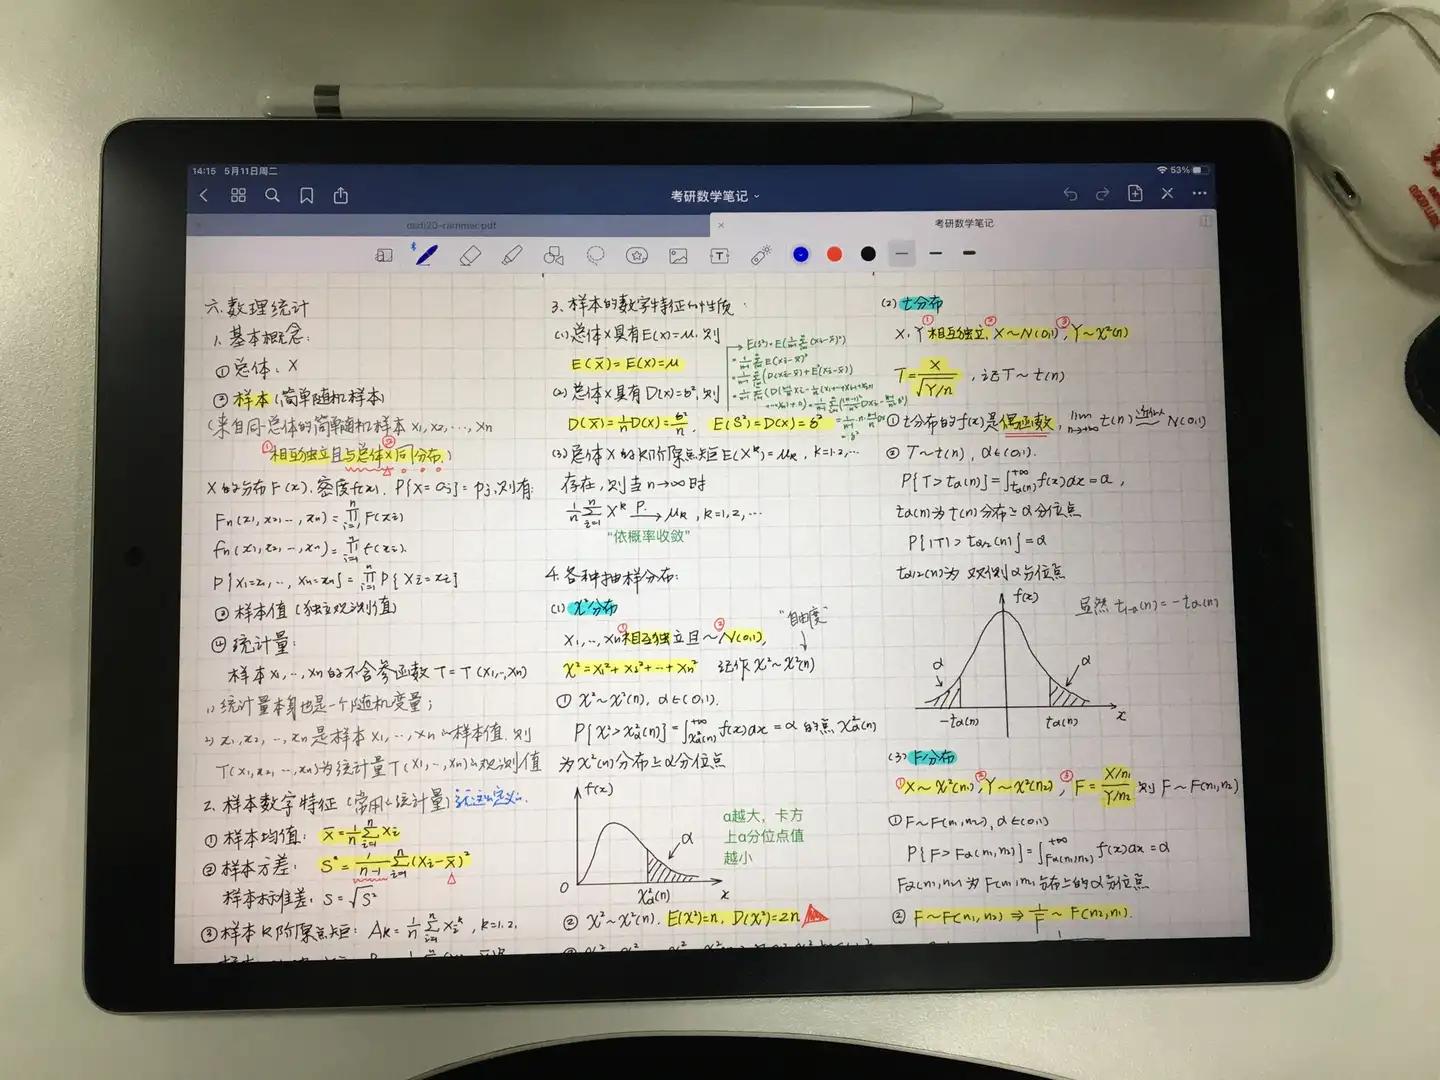
Task: Tap the green "α越大, 卡方" annotation text
Action: pyautogui.click(x=763, y=816)
